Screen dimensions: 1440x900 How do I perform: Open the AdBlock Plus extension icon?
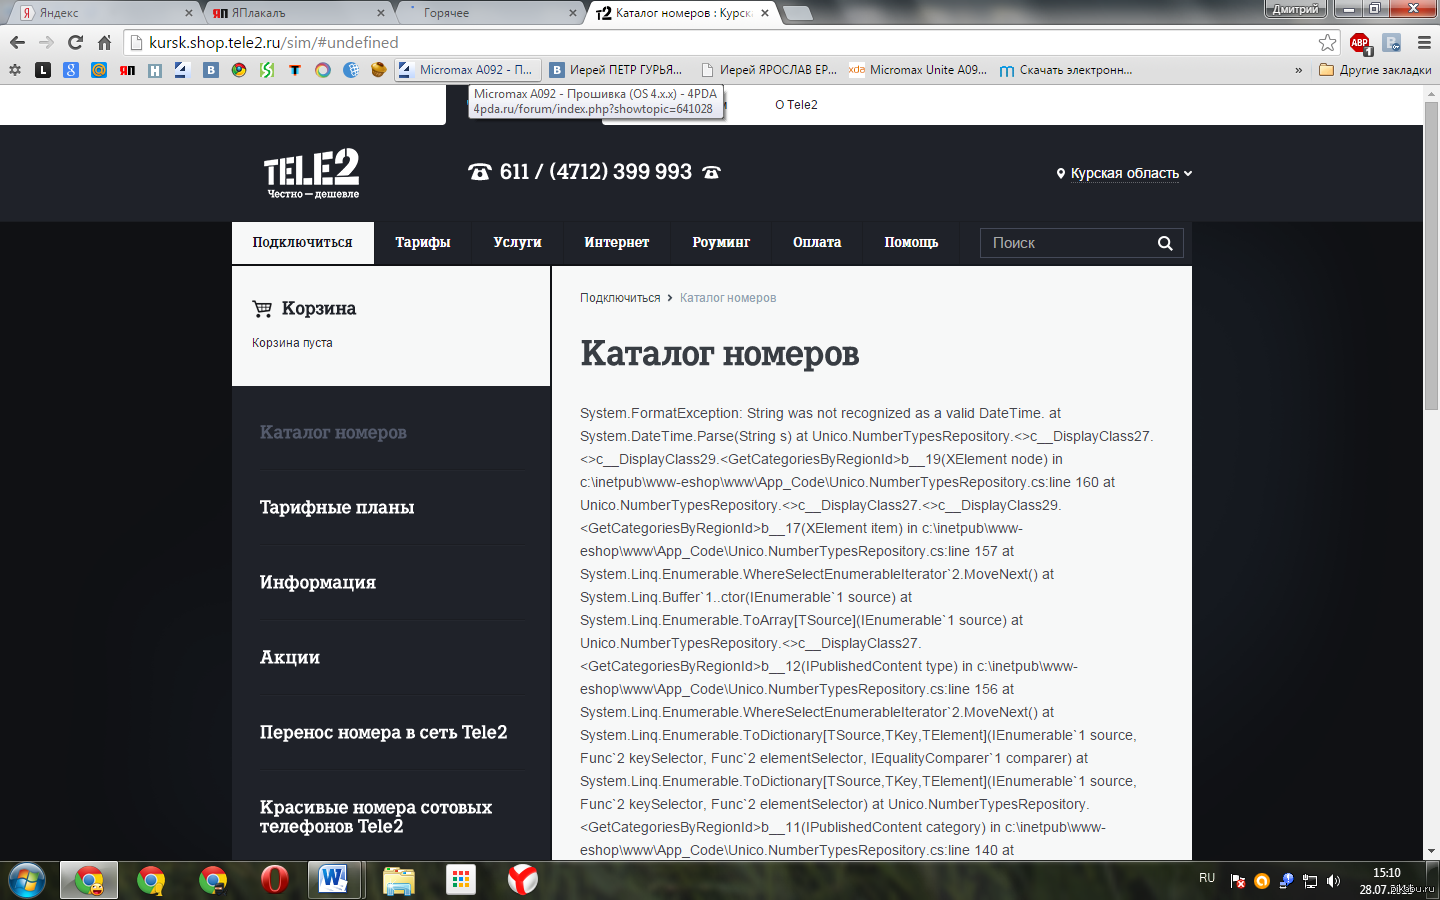click(1359, 42)
